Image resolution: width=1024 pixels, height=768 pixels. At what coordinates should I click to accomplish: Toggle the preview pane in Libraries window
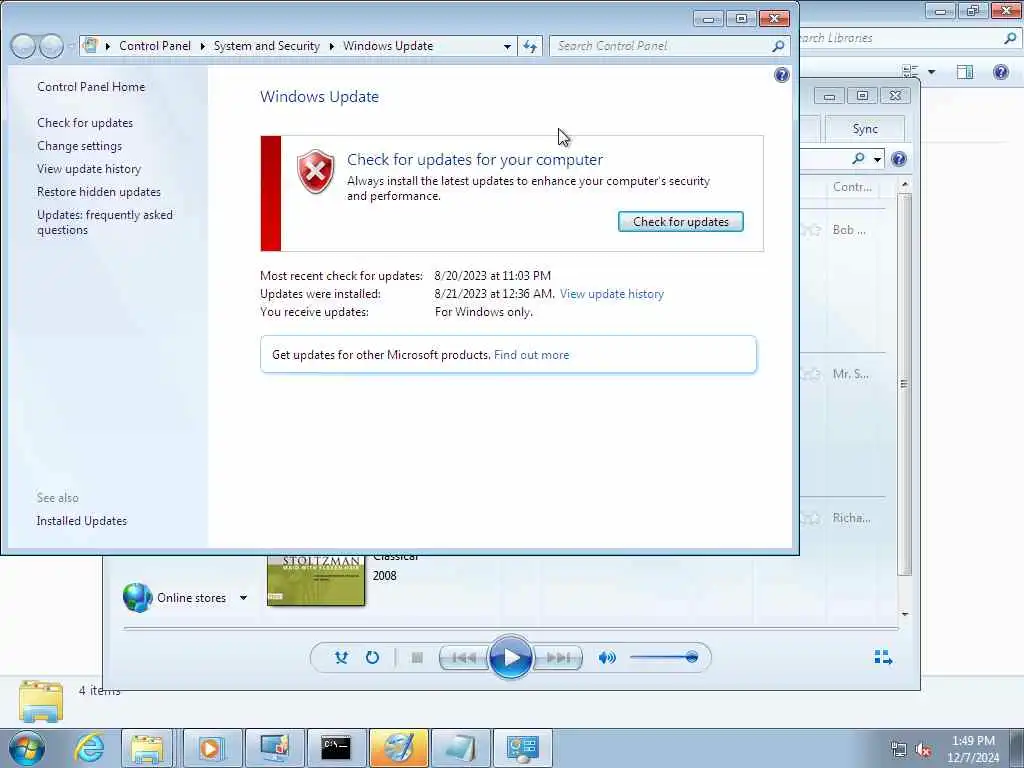(965, 72)
